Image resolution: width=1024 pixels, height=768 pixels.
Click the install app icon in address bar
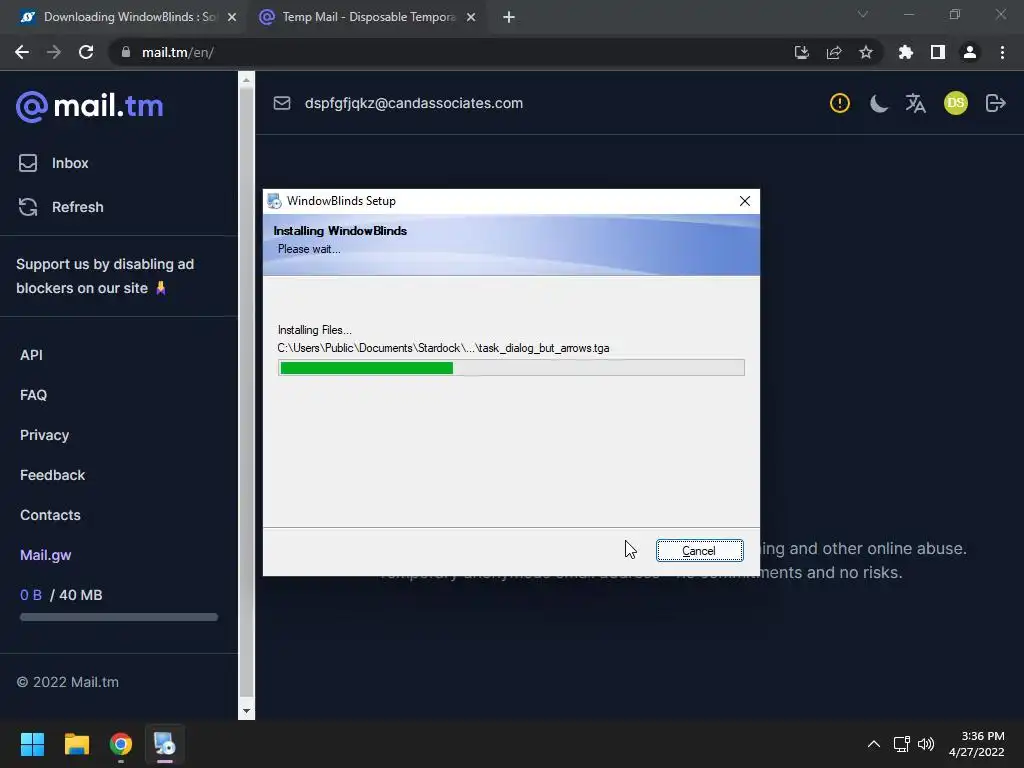[802, 52]
